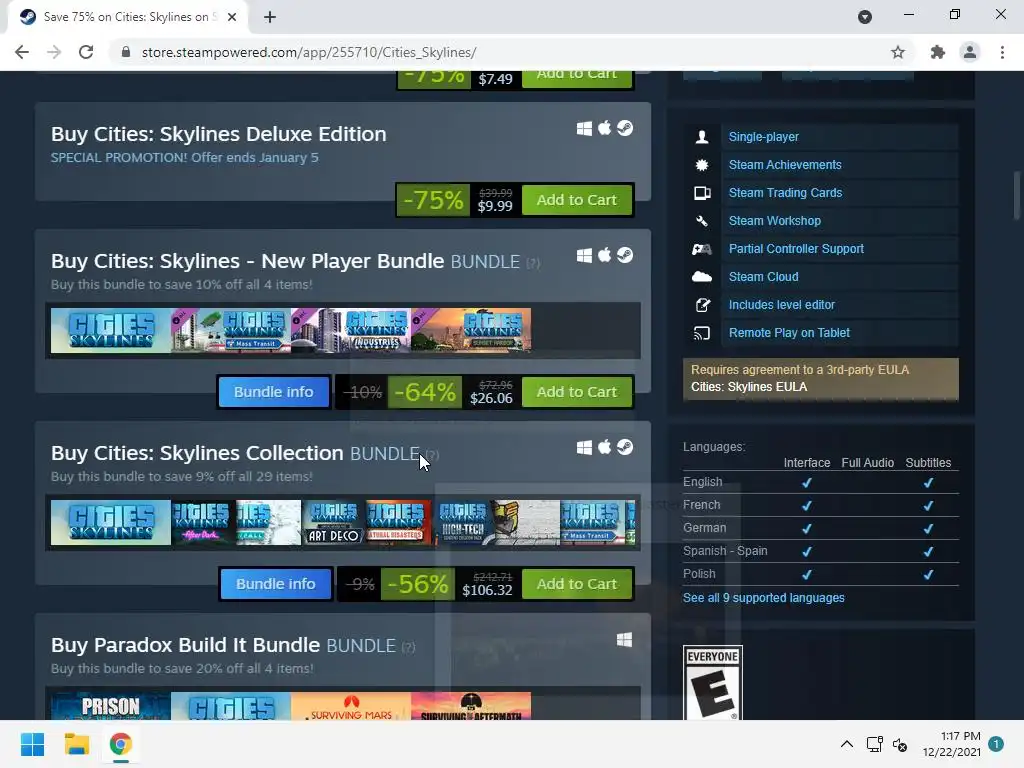Viewport: 1024px width, 768px height.
Task: Bookmark this page with star icon
Action: click(898, 52)
